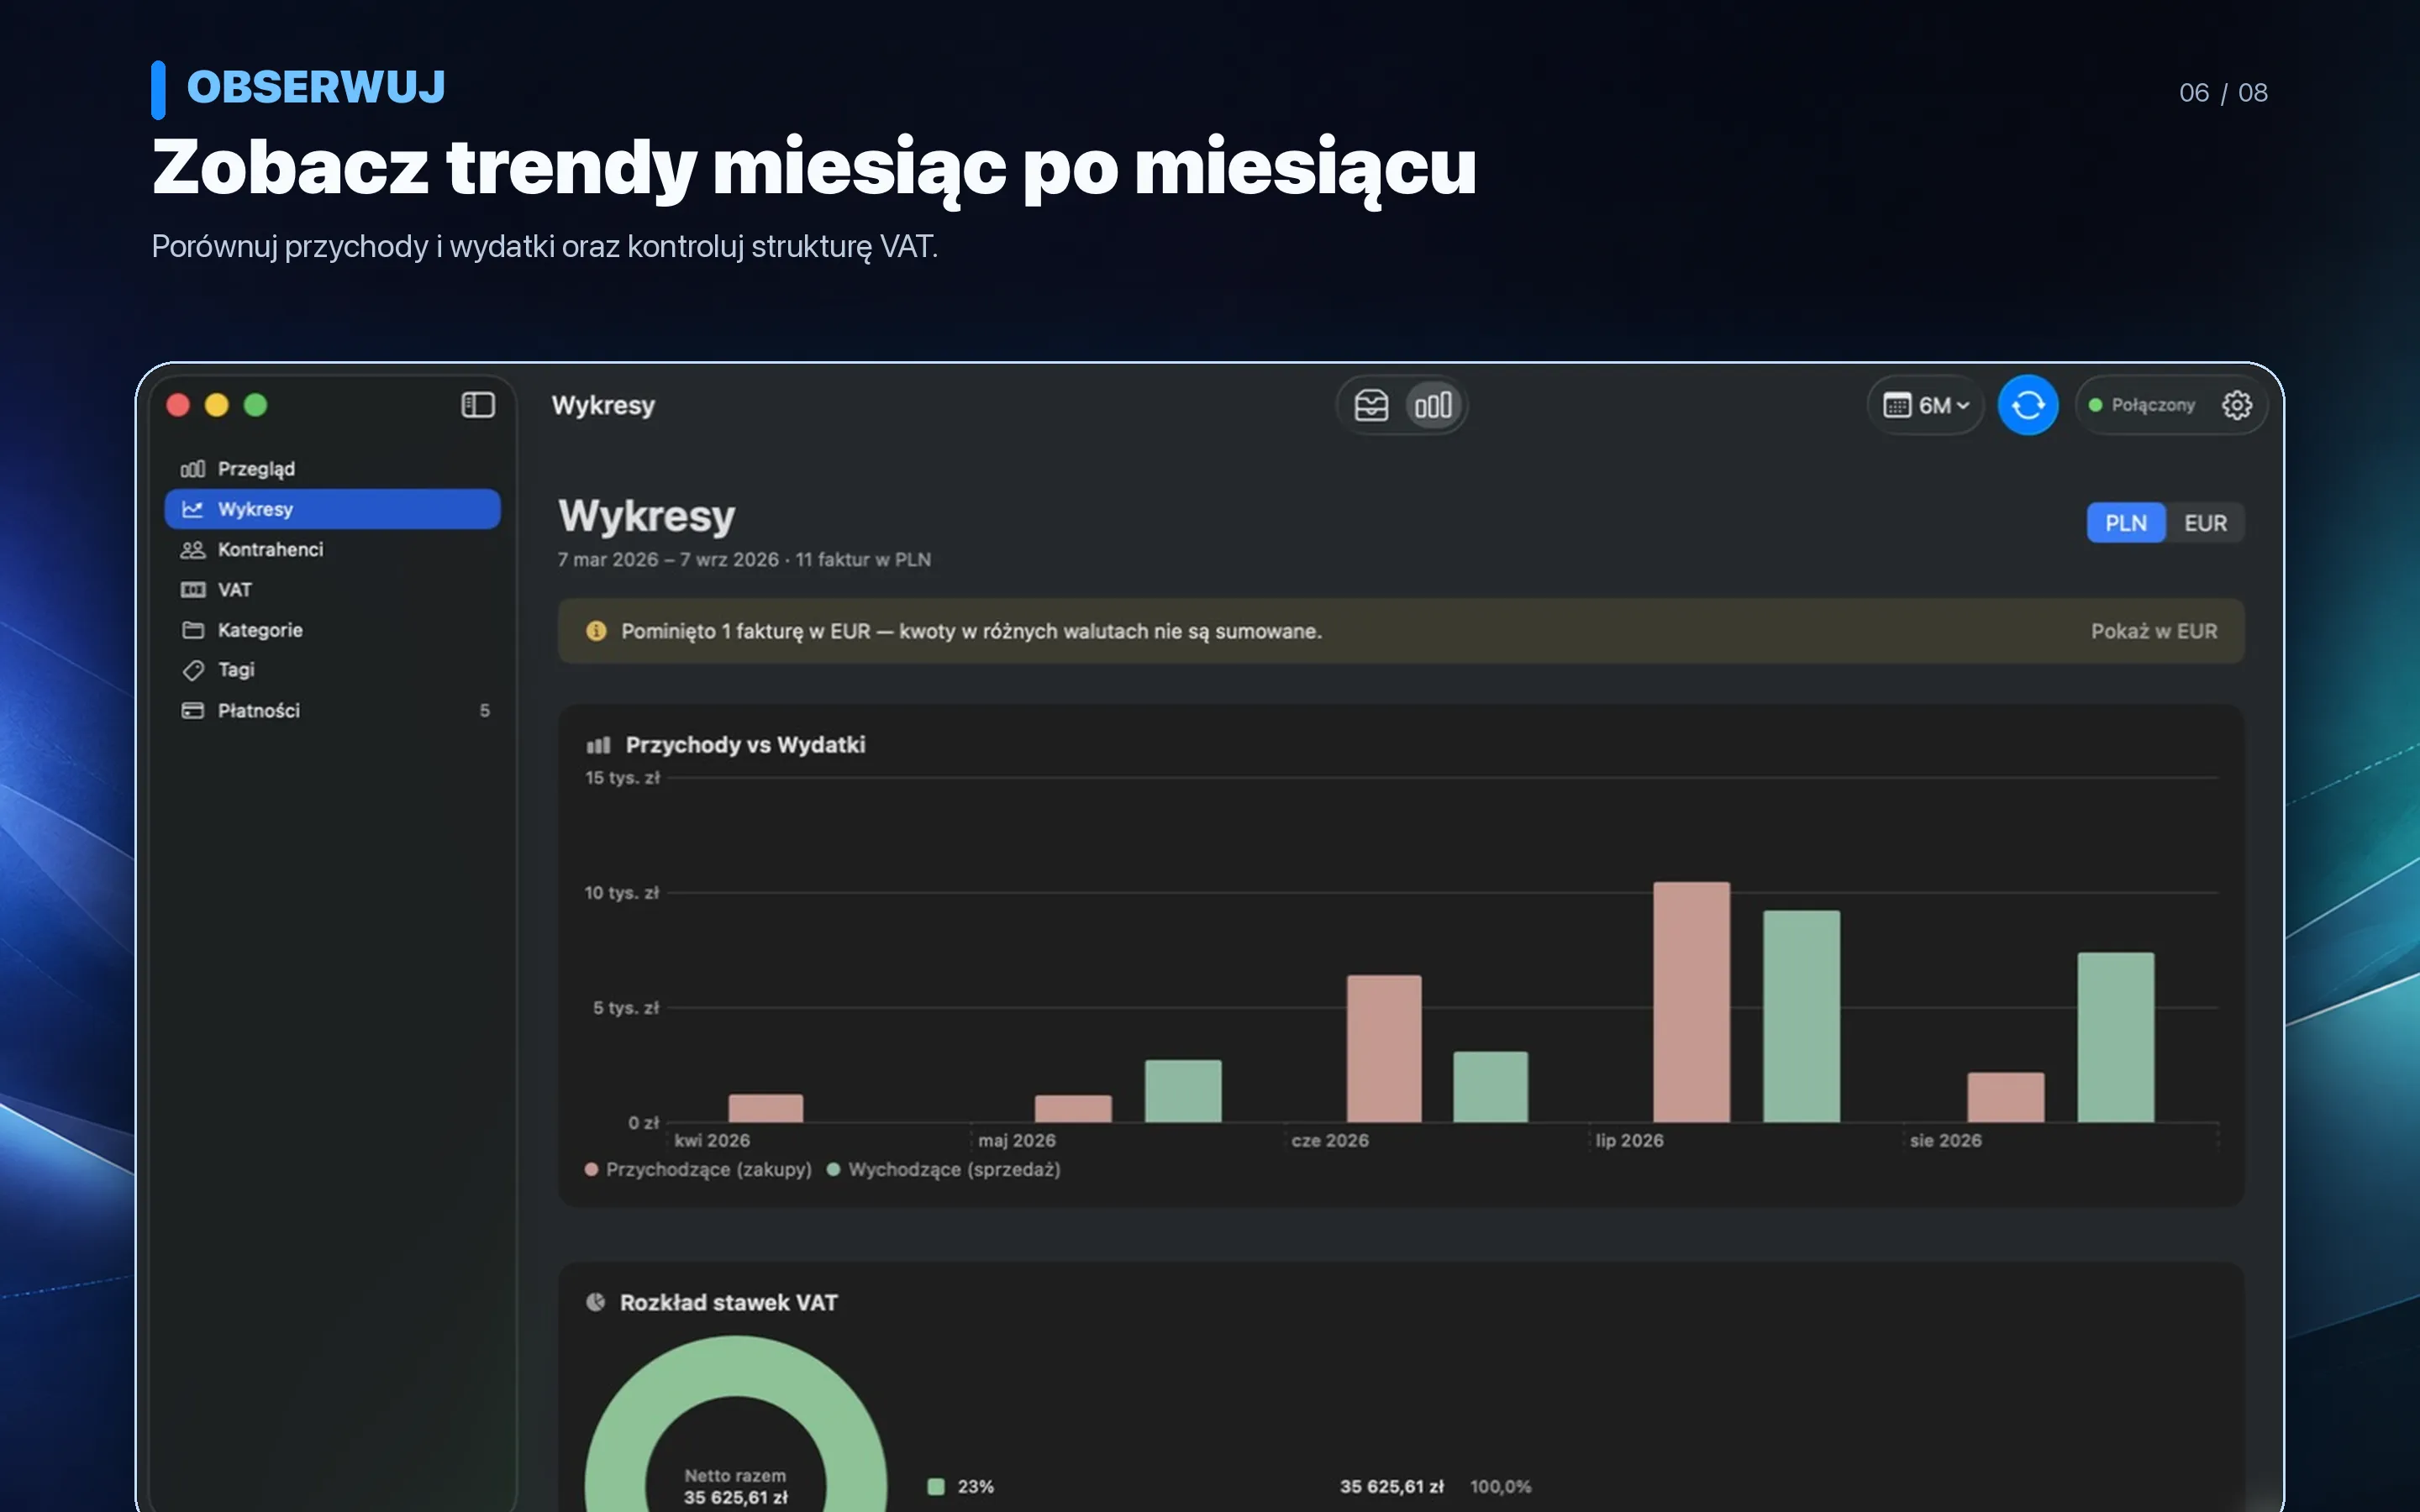Click the blue sync refresh button
This screenshot has height=1512, width=2420.
pyautogui.click(x=2027, y=405)
